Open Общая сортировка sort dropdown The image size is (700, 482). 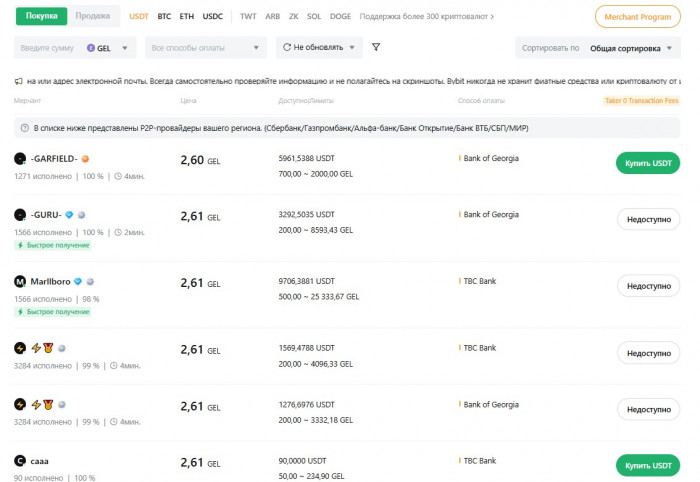pos(630,48)
